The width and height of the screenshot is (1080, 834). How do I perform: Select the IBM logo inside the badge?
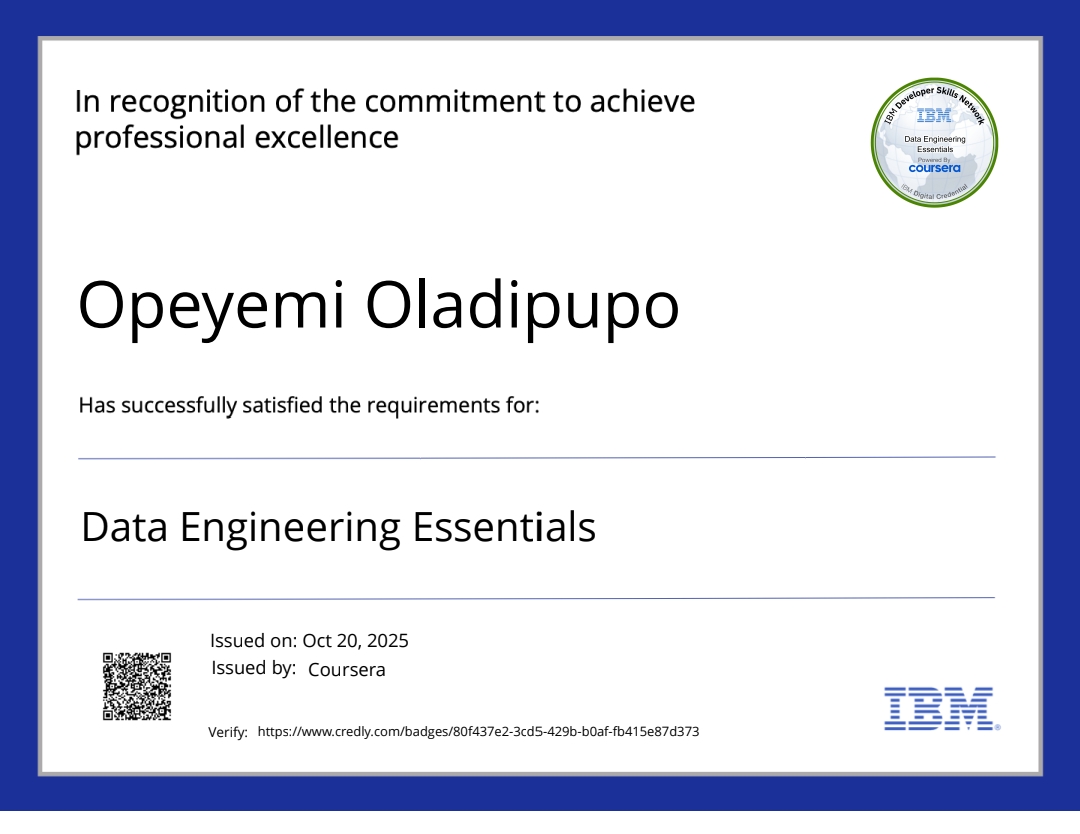(x=933, y=115)
